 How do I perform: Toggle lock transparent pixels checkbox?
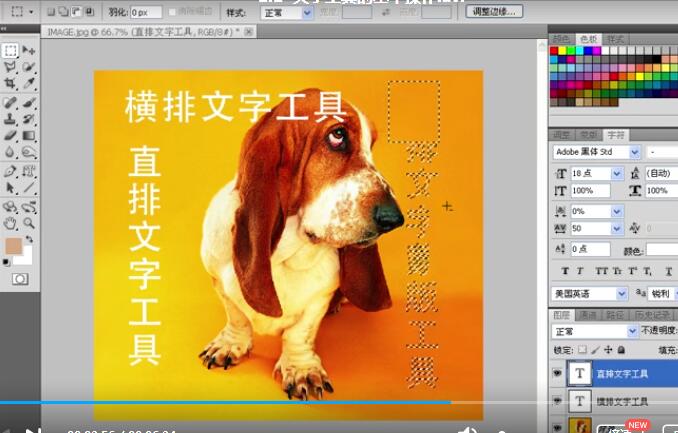point(582,349)
